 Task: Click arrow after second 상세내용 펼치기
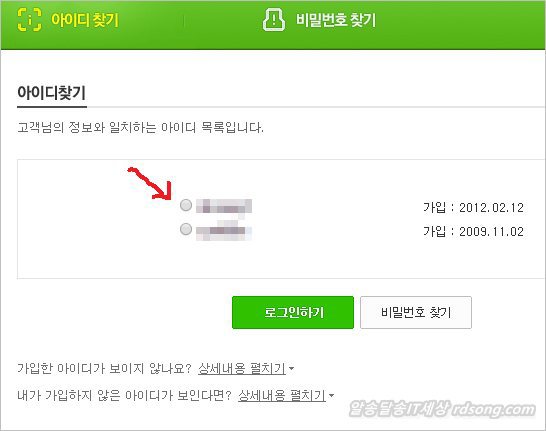click(332, 395)
